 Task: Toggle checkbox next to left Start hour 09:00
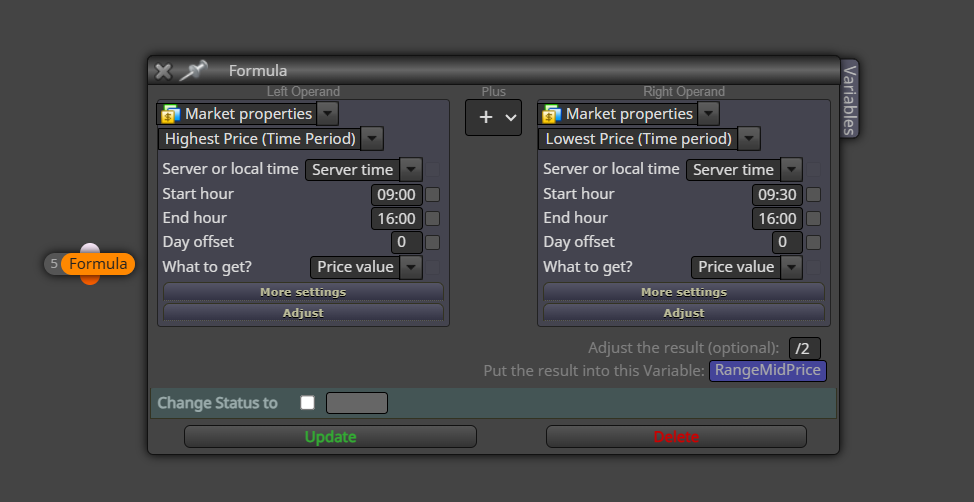432,194
